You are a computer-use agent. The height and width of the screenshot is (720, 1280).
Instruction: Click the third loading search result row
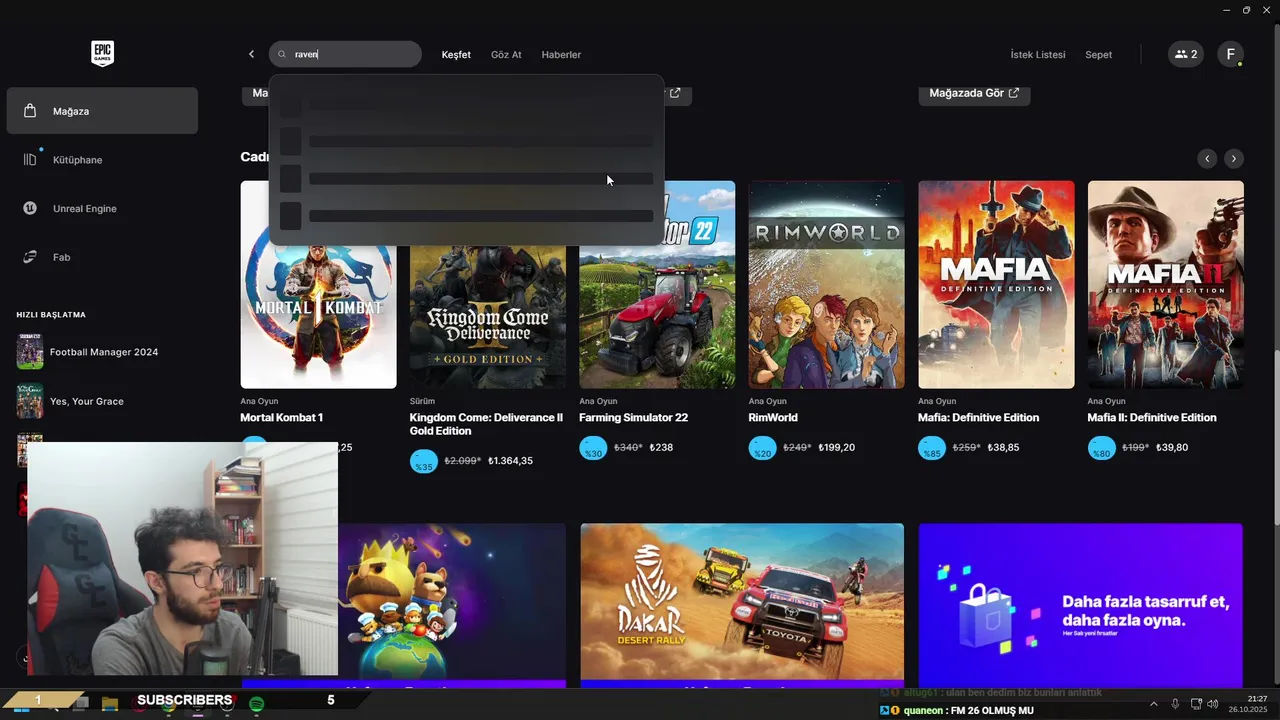466,179
